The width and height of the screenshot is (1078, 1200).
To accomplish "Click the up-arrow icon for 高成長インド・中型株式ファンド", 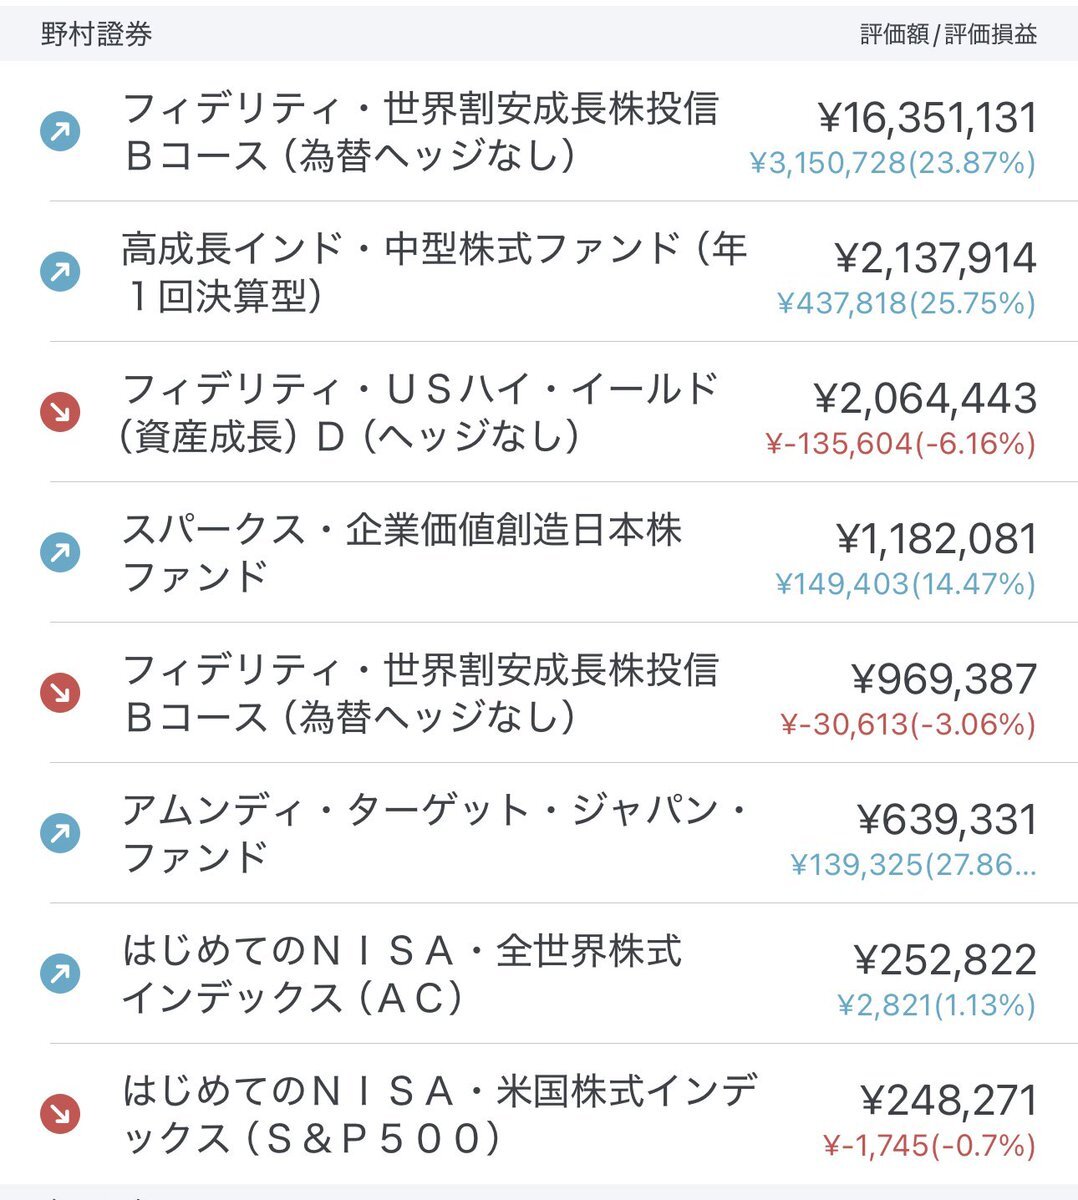I will click(60, 271).
